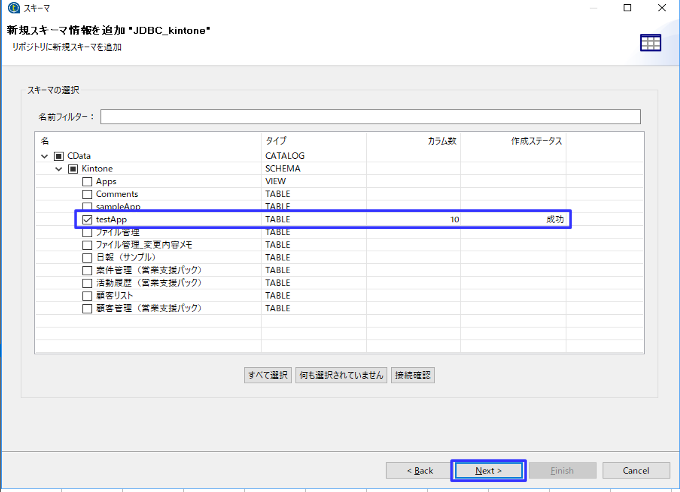Click the Finish button
Screen dimensions: 680x492
click(562, 471)
